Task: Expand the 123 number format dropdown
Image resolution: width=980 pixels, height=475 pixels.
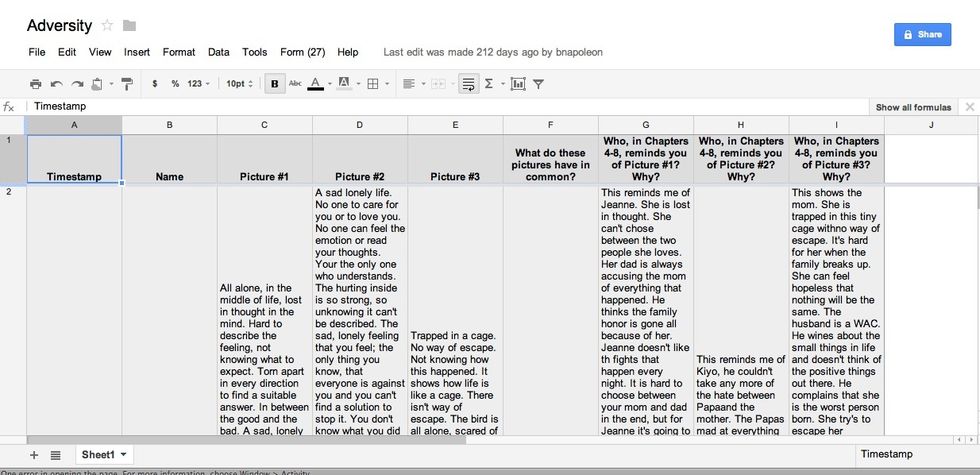Action: tap(199, 84)
